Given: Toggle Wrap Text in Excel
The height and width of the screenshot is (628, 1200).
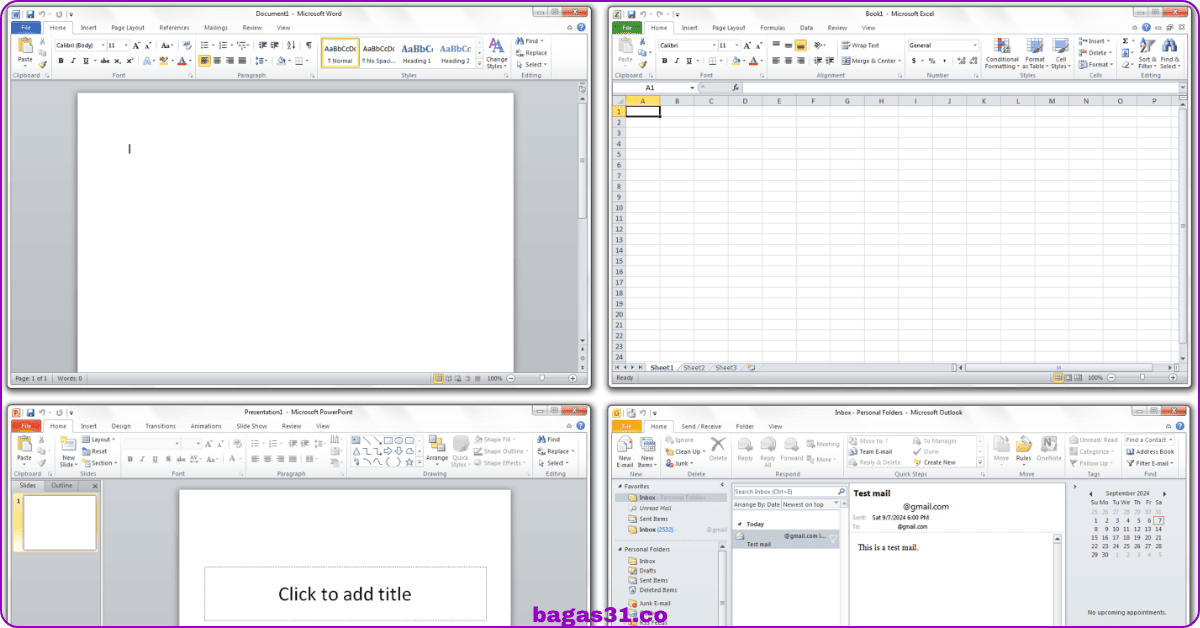Looking at the screenshot, I should click(x=860, y=45).
